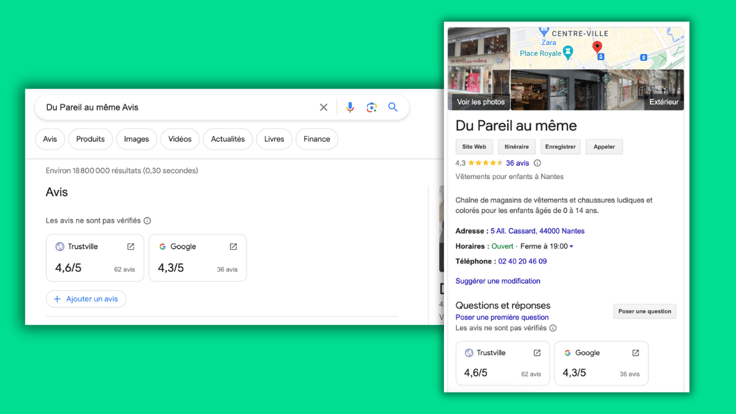Select the Livres filter chip
The width and height of the screenshot is (736, 414).
click(274, 139)
